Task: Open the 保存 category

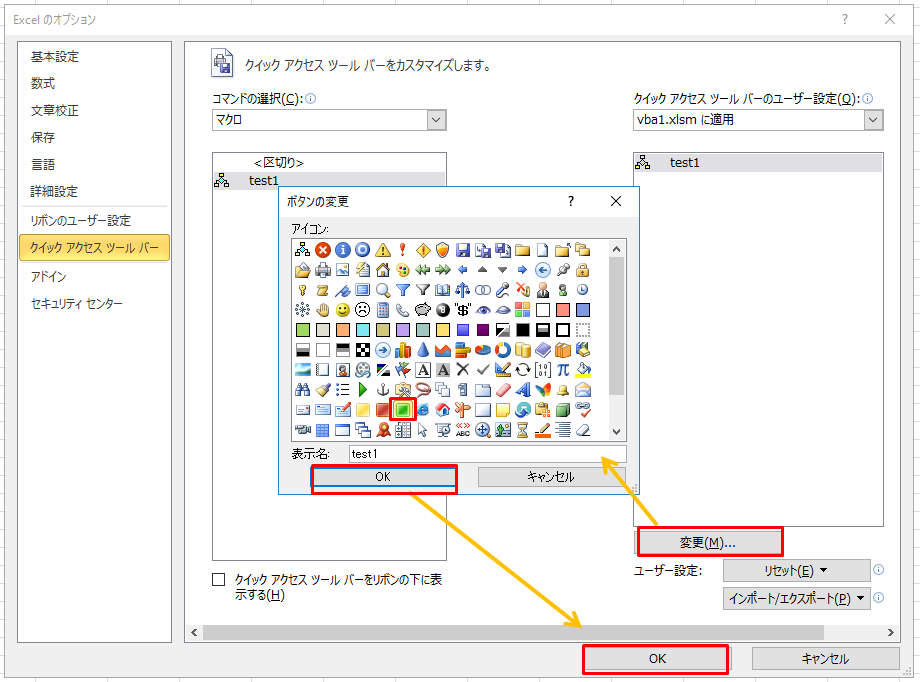Action: point(43,137)
